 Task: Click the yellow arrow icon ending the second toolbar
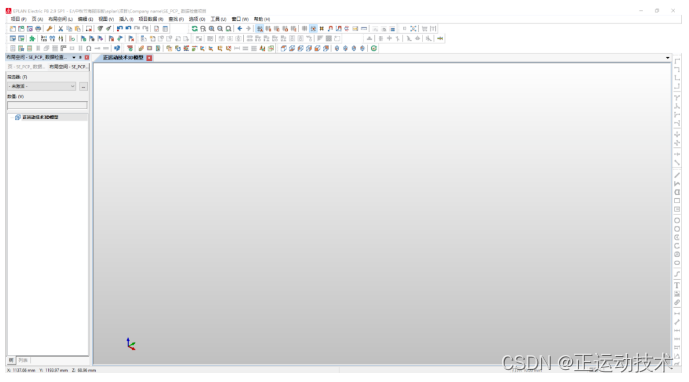coord(440,39)
